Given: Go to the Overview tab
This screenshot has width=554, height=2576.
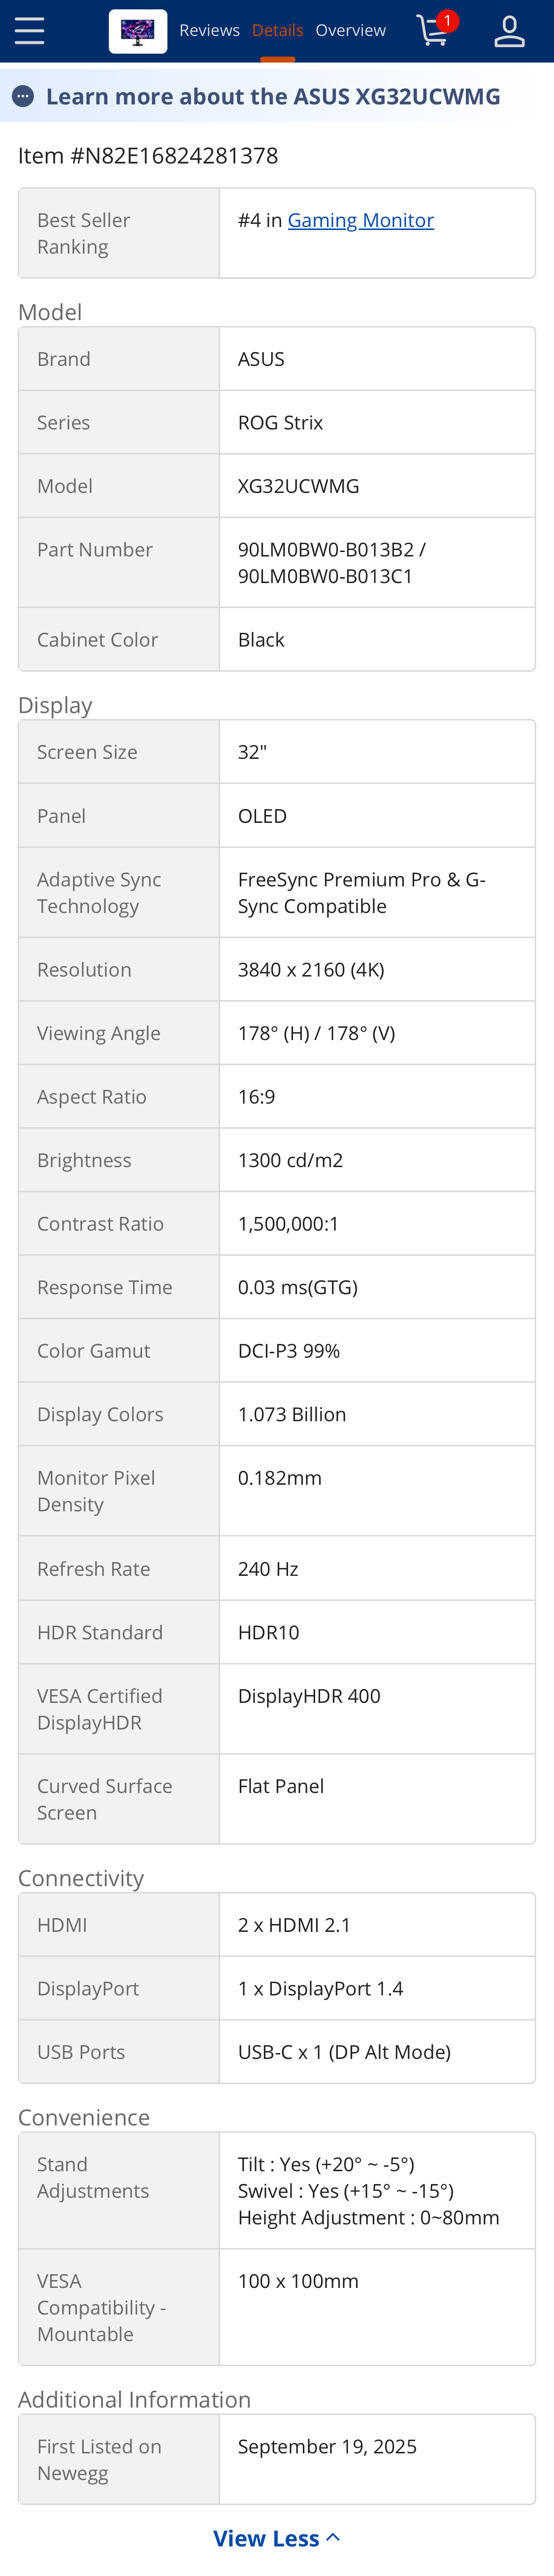Looking at the screenshot, I should click(350, 31).
